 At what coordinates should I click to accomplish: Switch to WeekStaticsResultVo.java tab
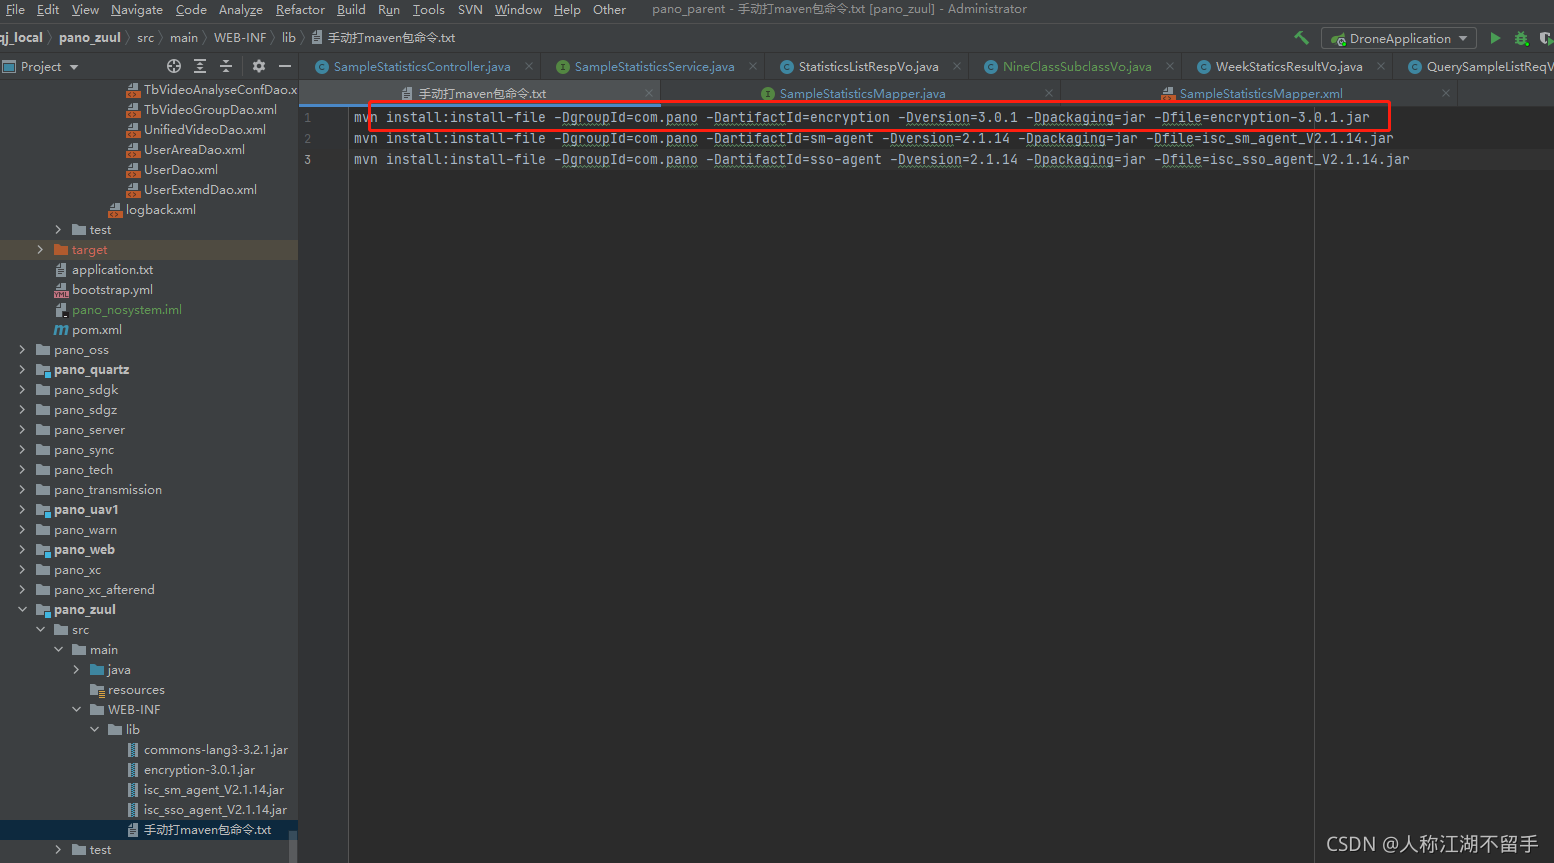tap(1288, 67)
